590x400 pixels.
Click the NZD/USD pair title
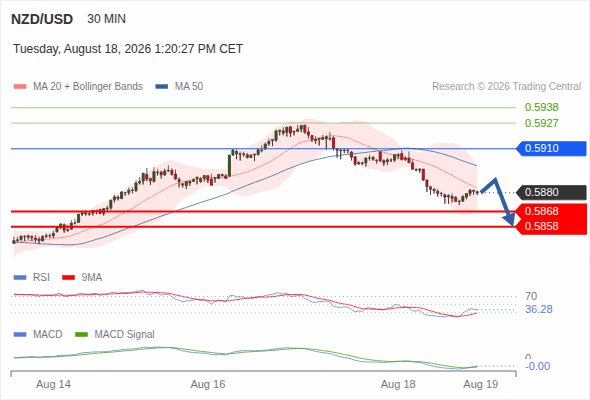42,19
